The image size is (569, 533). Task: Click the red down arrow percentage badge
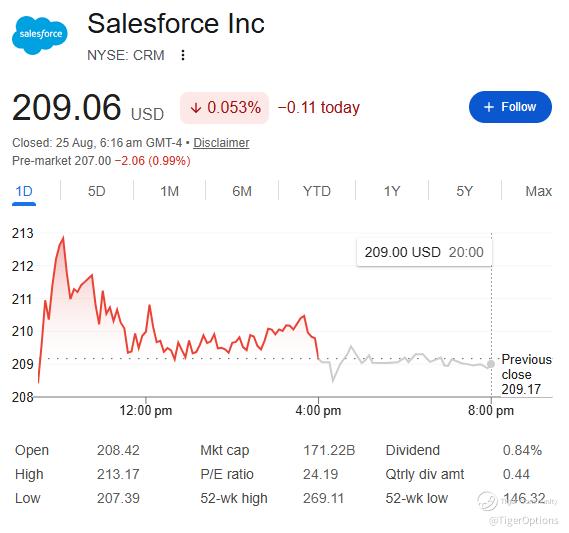(225, 108)
